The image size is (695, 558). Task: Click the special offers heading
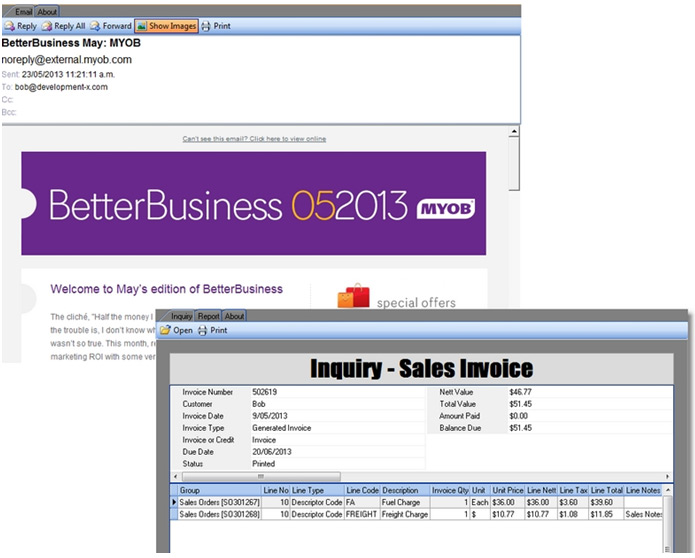[x=416, y=303]
